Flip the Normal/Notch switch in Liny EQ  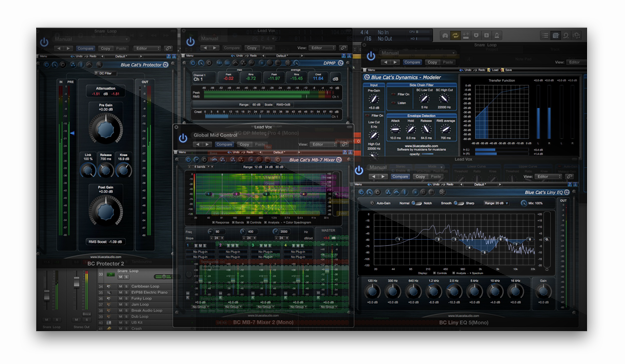click(416, 203)
